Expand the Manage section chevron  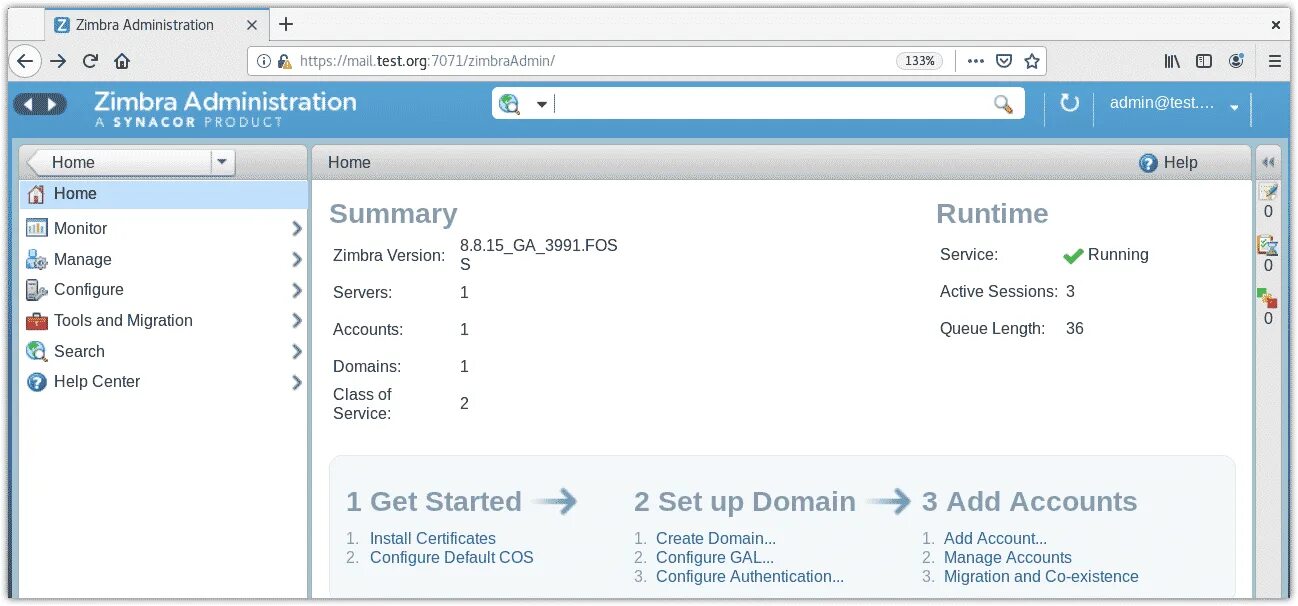[296, 260]
